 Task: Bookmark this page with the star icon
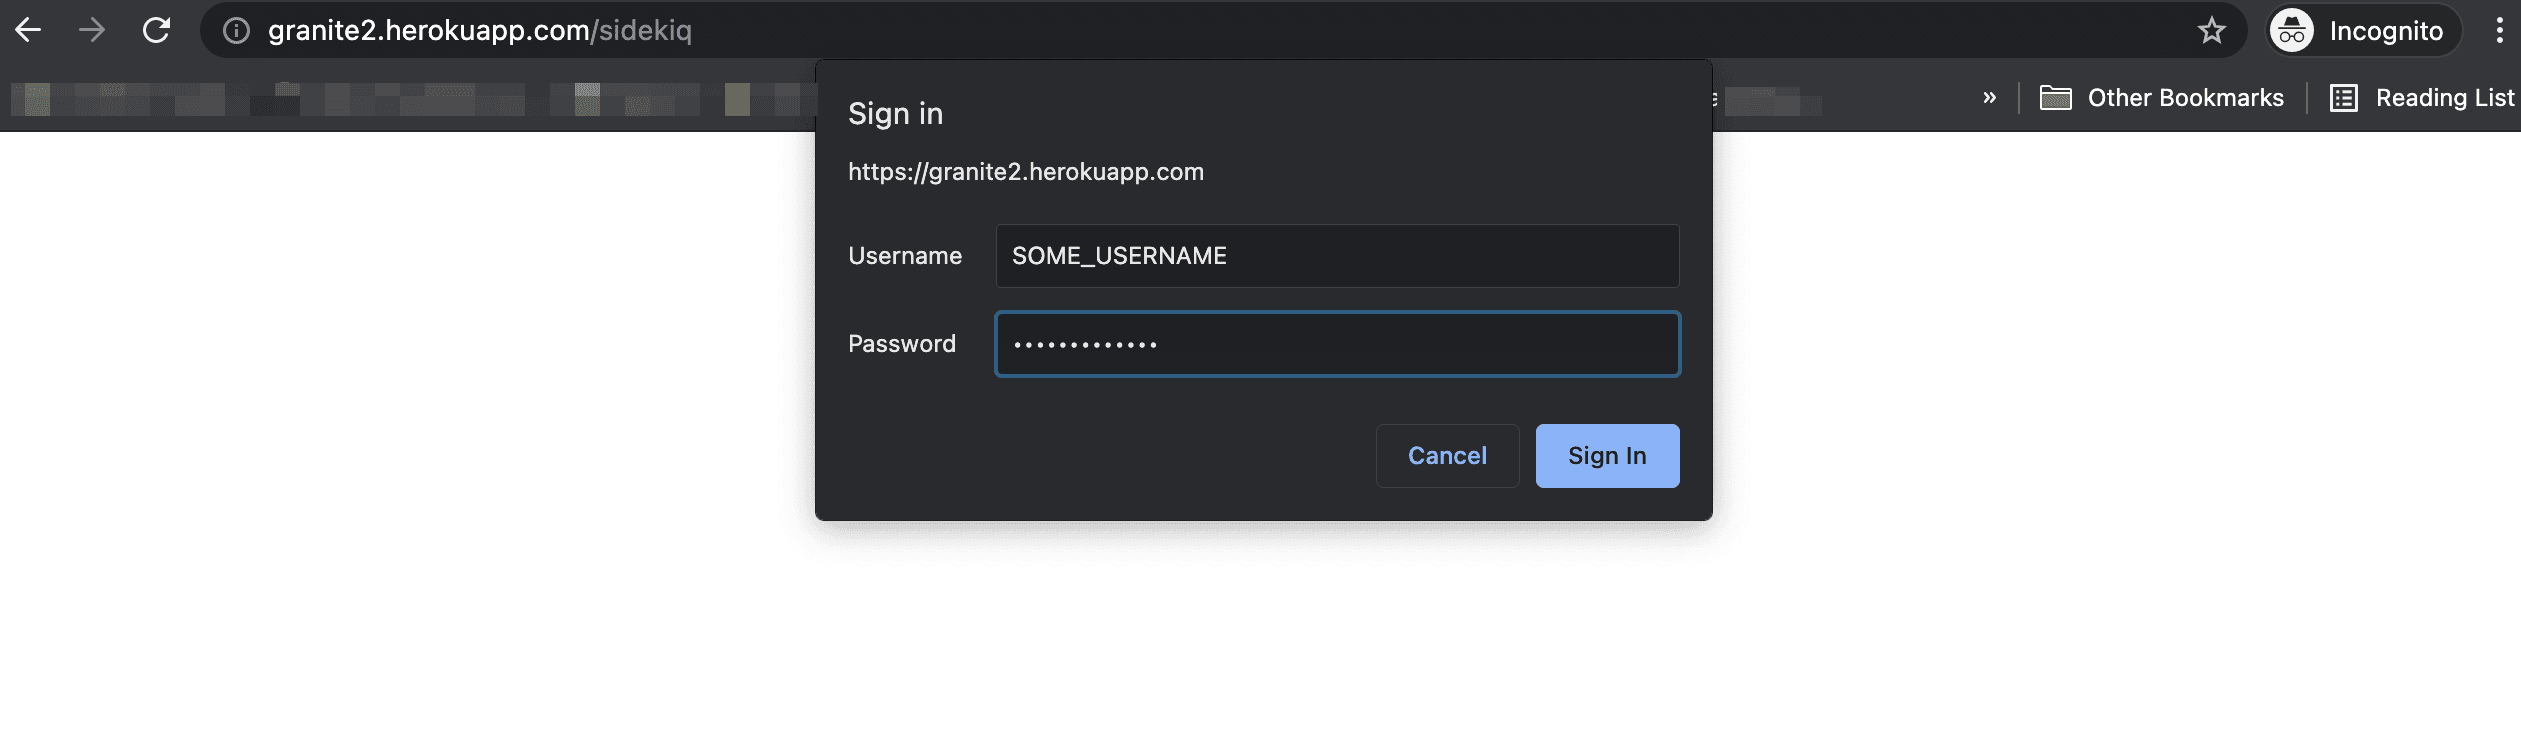click(x=2211, y=31)
